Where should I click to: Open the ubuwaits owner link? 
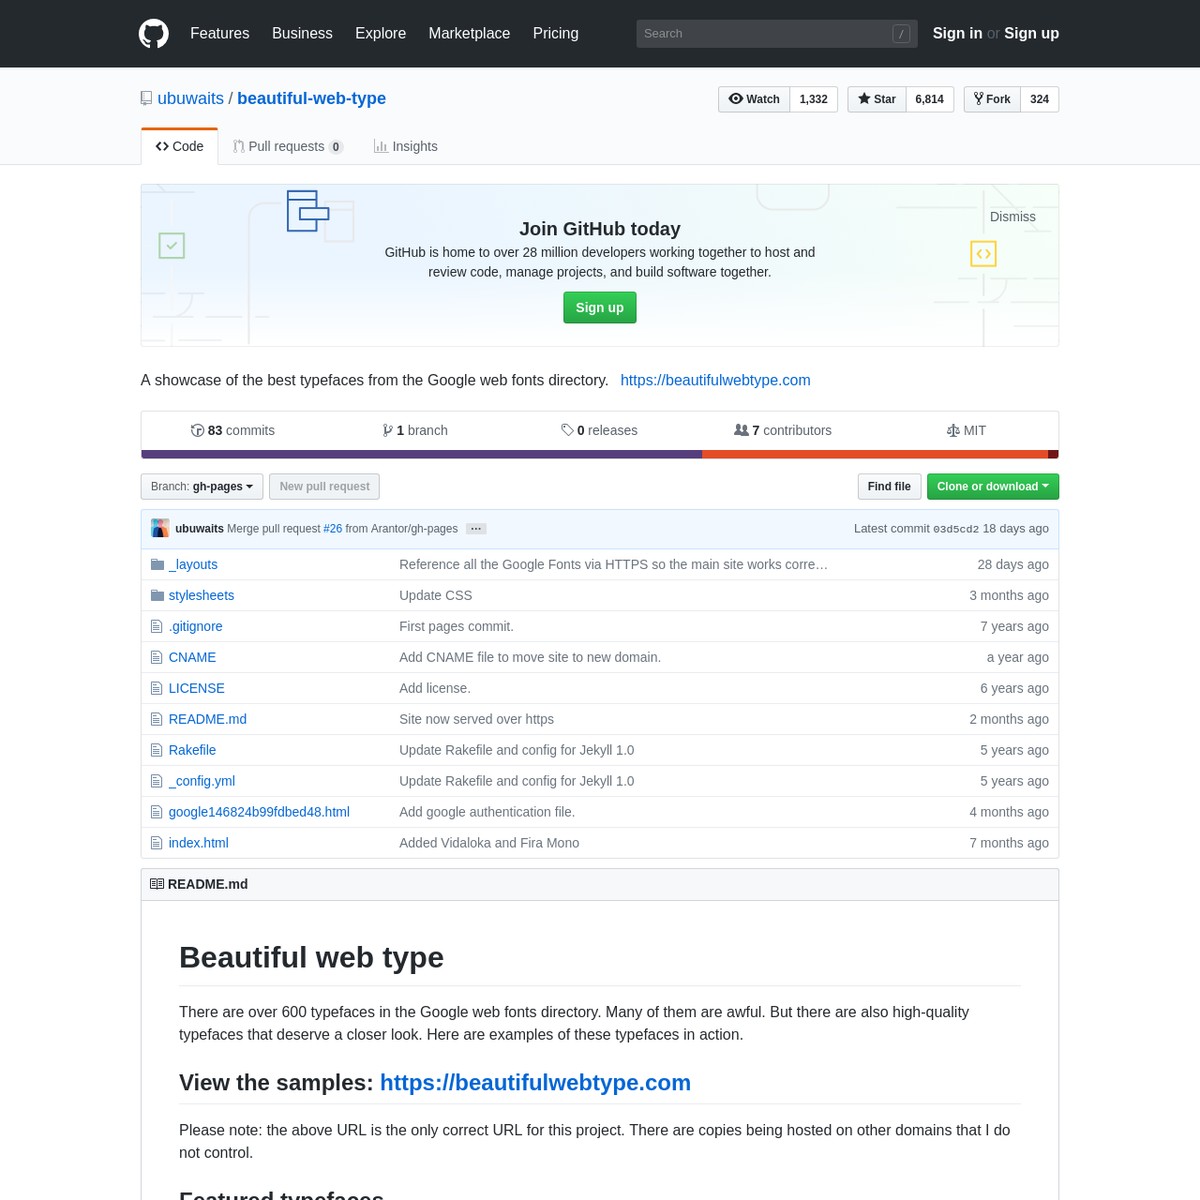click(x=191, y=99)
